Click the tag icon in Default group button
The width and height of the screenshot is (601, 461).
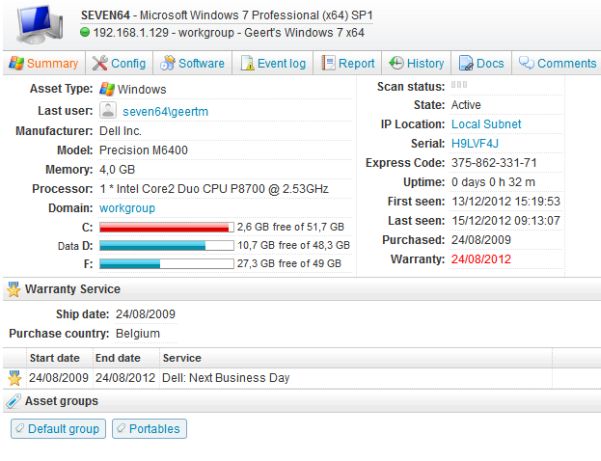tap(20, 428)
